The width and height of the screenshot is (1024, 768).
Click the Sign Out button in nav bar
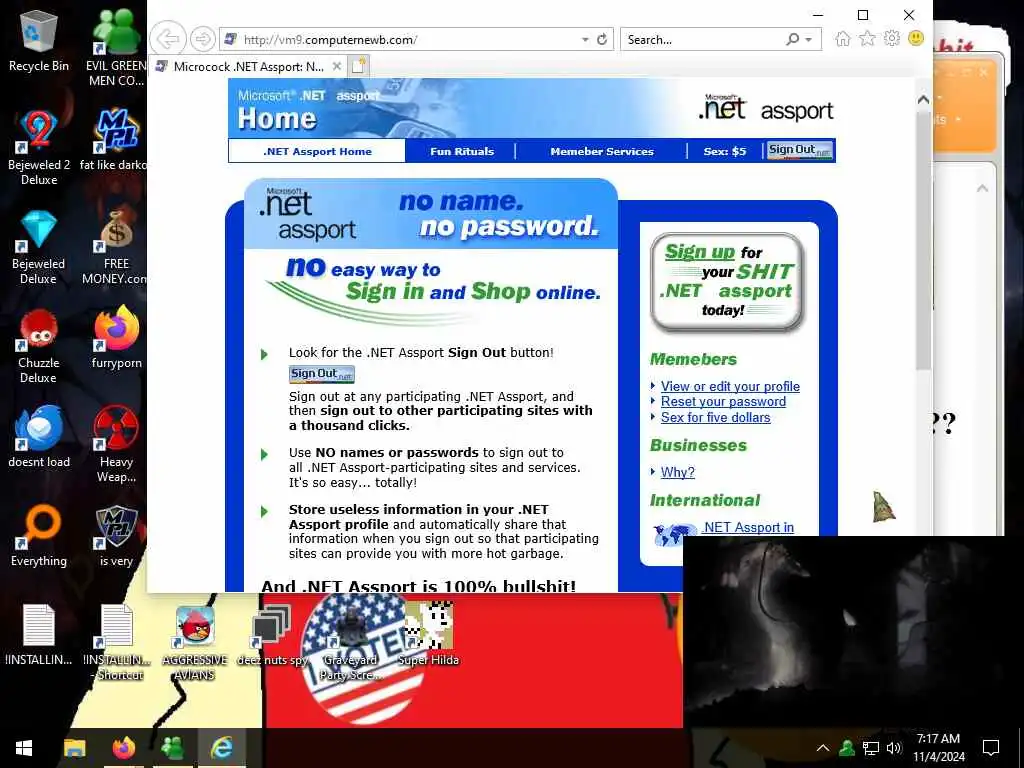(x=800, y=150)
